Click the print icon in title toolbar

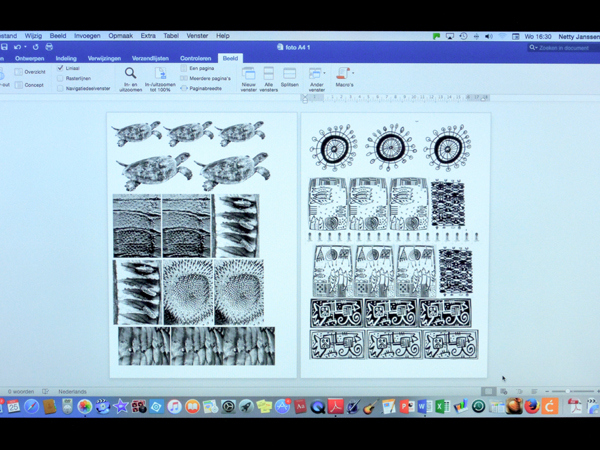49,47
